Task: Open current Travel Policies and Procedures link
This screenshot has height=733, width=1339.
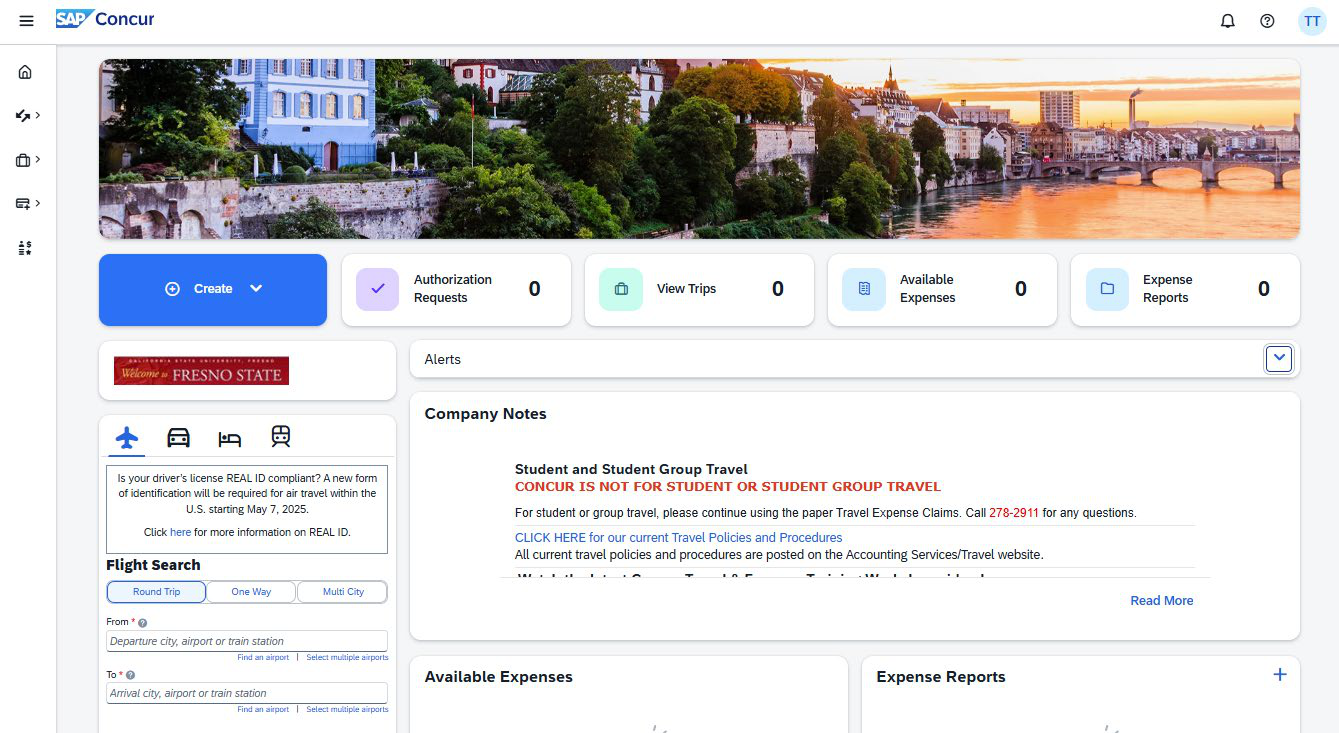Action: click(x=679, y=538)
